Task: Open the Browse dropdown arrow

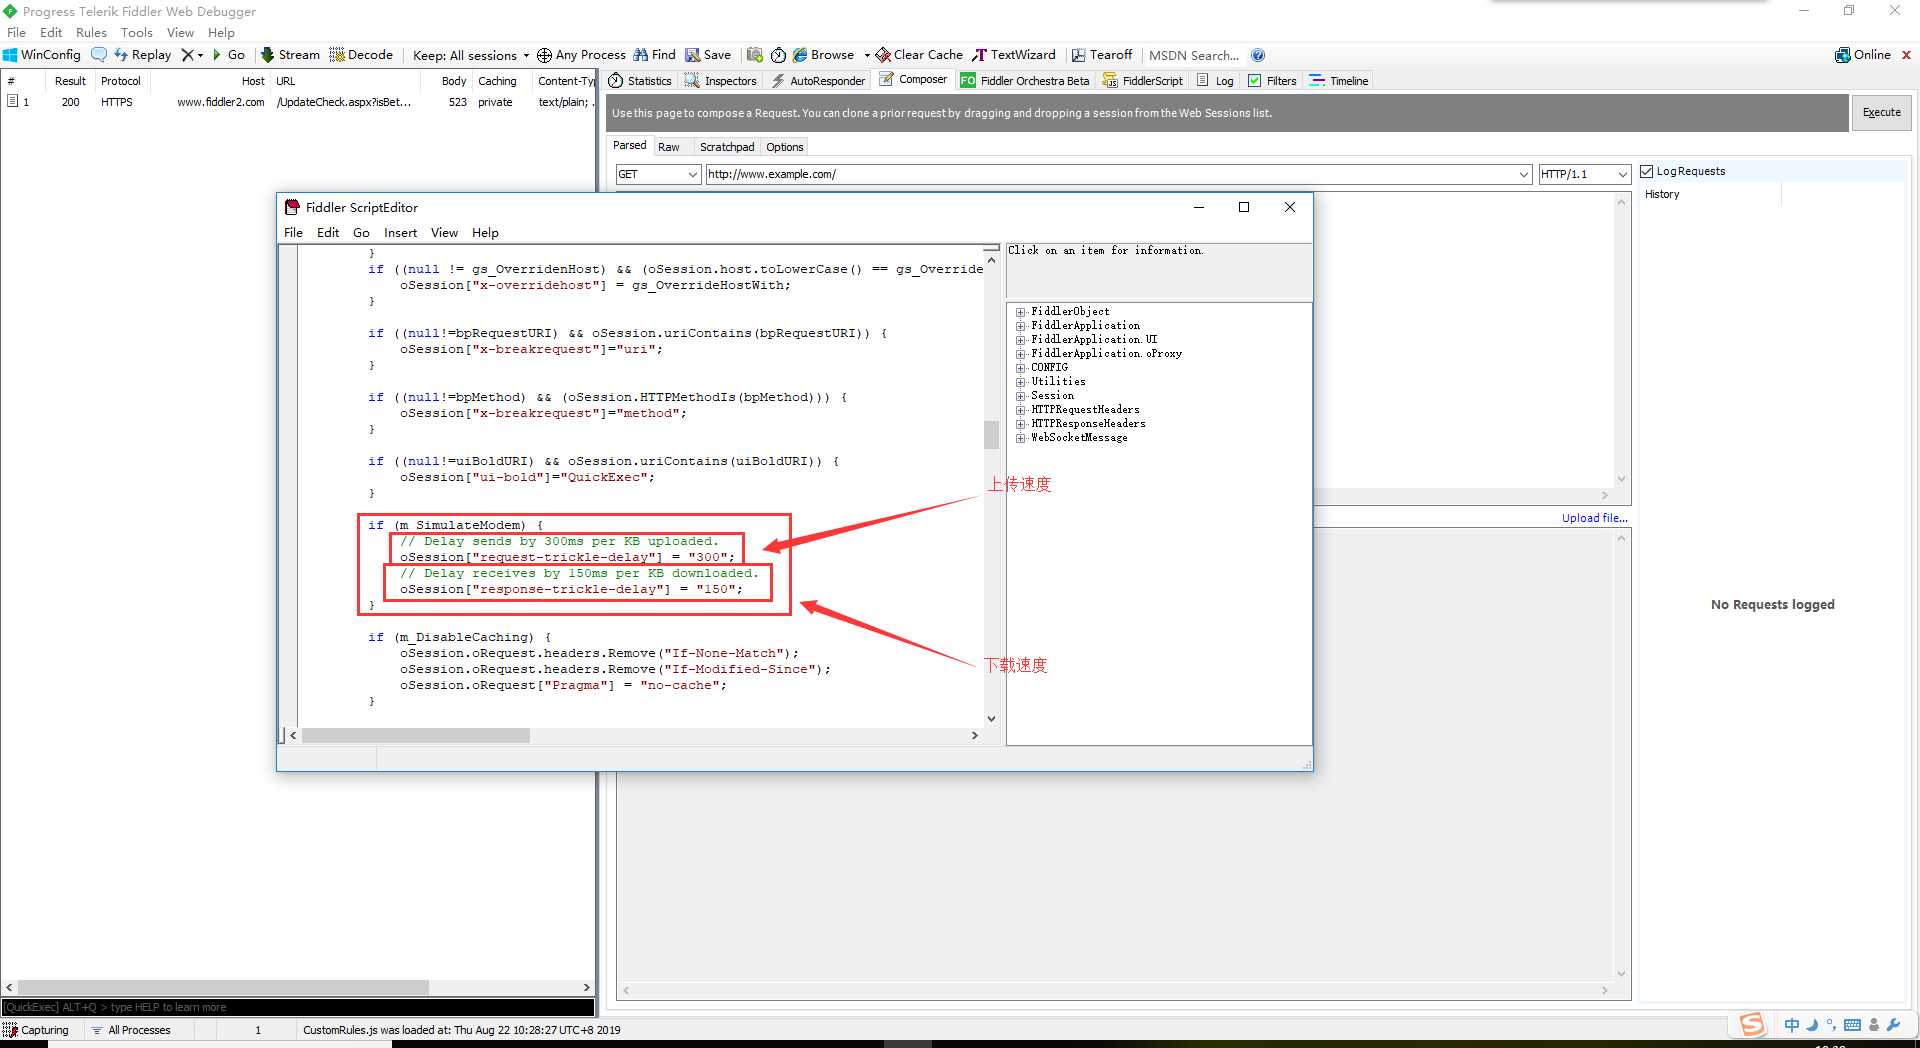Action: [x=867, y=55]
